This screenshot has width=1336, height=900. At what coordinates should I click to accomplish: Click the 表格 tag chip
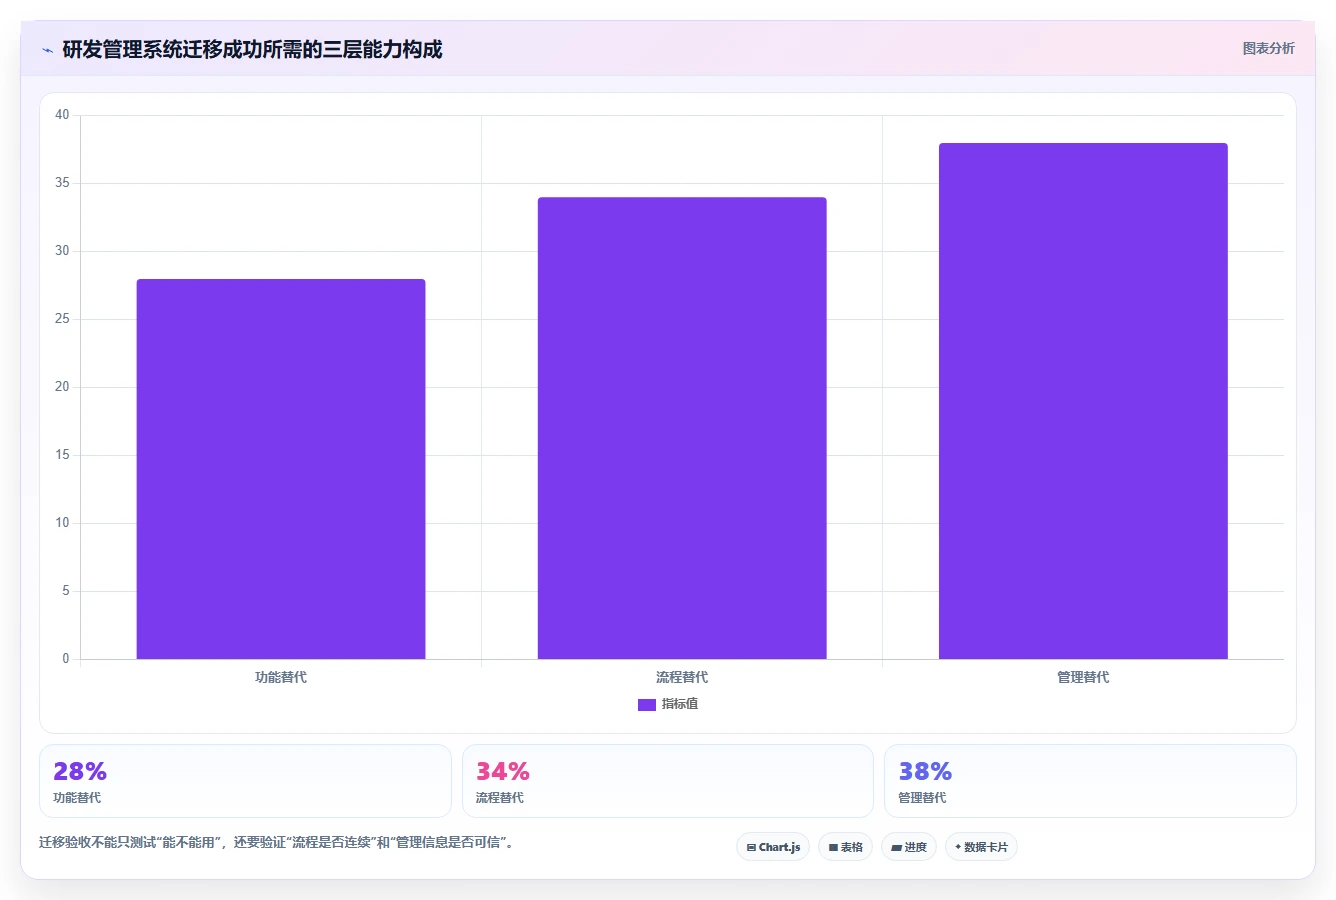[x=845, y=847]
